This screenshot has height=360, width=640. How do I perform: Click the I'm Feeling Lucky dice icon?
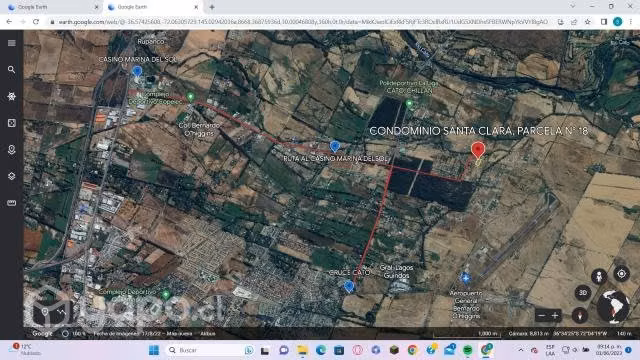tap(11, 123)
